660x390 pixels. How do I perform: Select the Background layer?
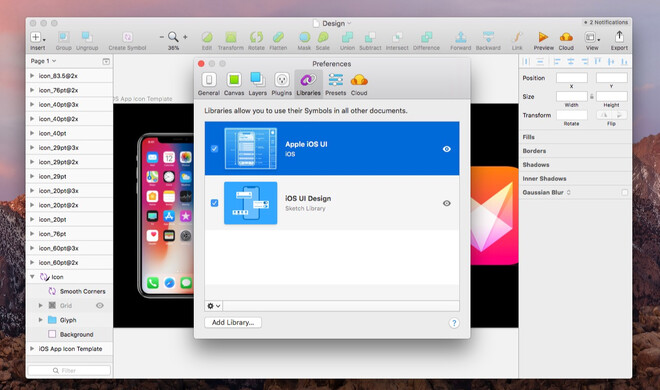[x=70, y=334]
